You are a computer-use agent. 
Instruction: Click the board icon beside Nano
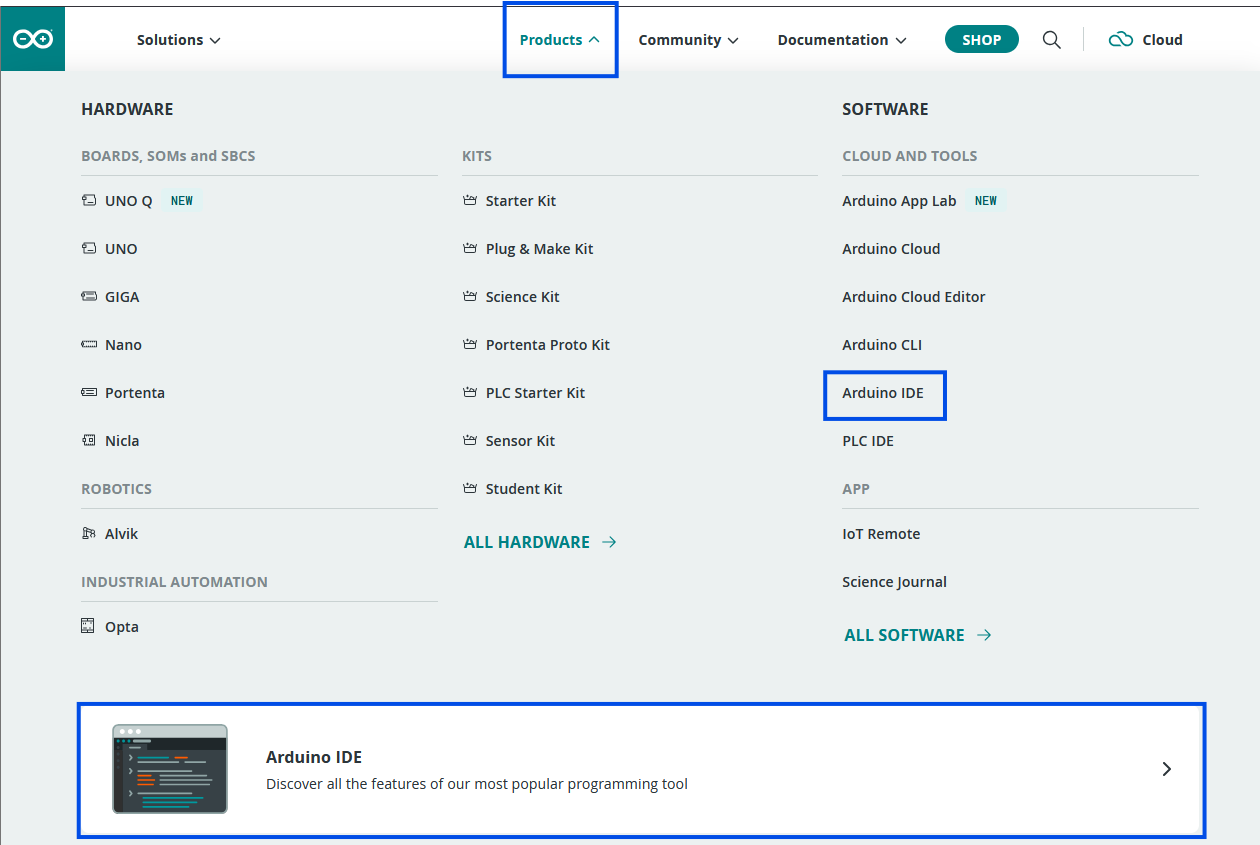[x=89, y=345]
